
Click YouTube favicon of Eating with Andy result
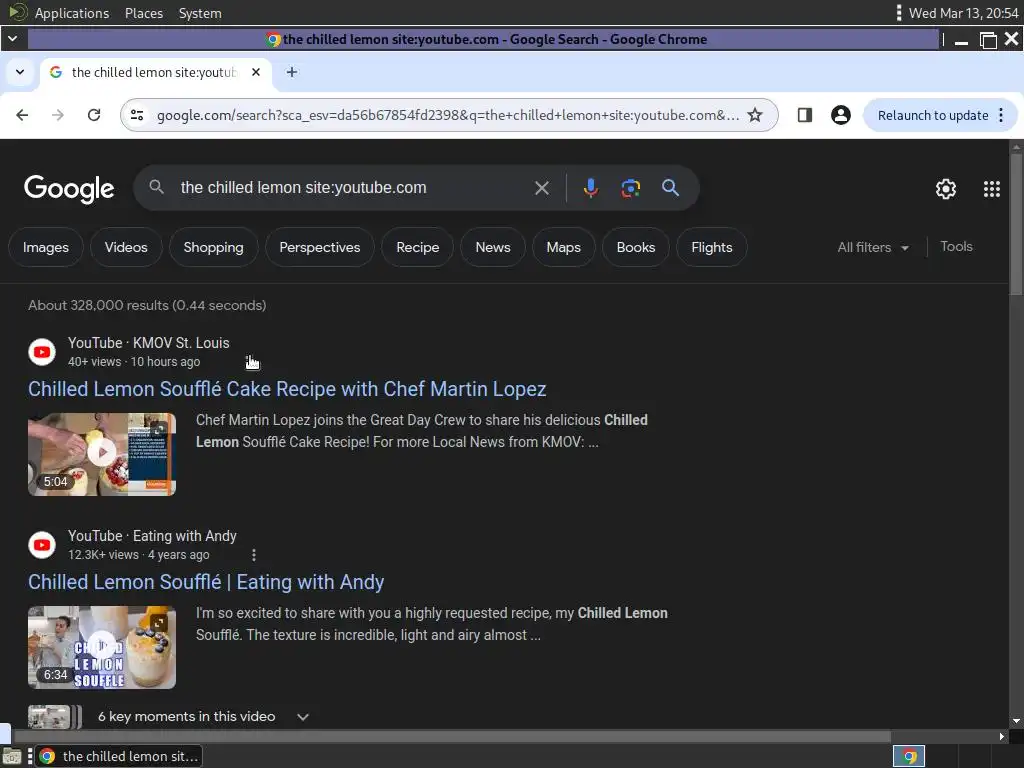point(42,545)
